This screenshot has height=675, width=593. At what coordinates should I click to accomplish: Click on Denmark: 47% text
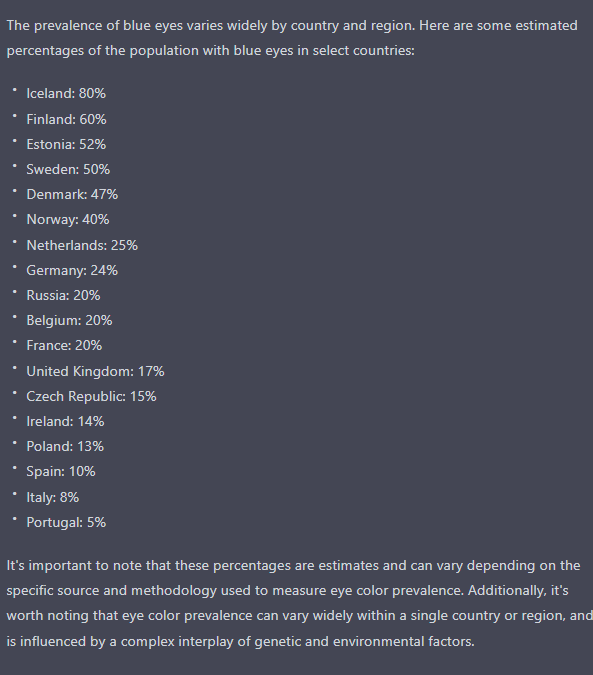click(72, 194)
